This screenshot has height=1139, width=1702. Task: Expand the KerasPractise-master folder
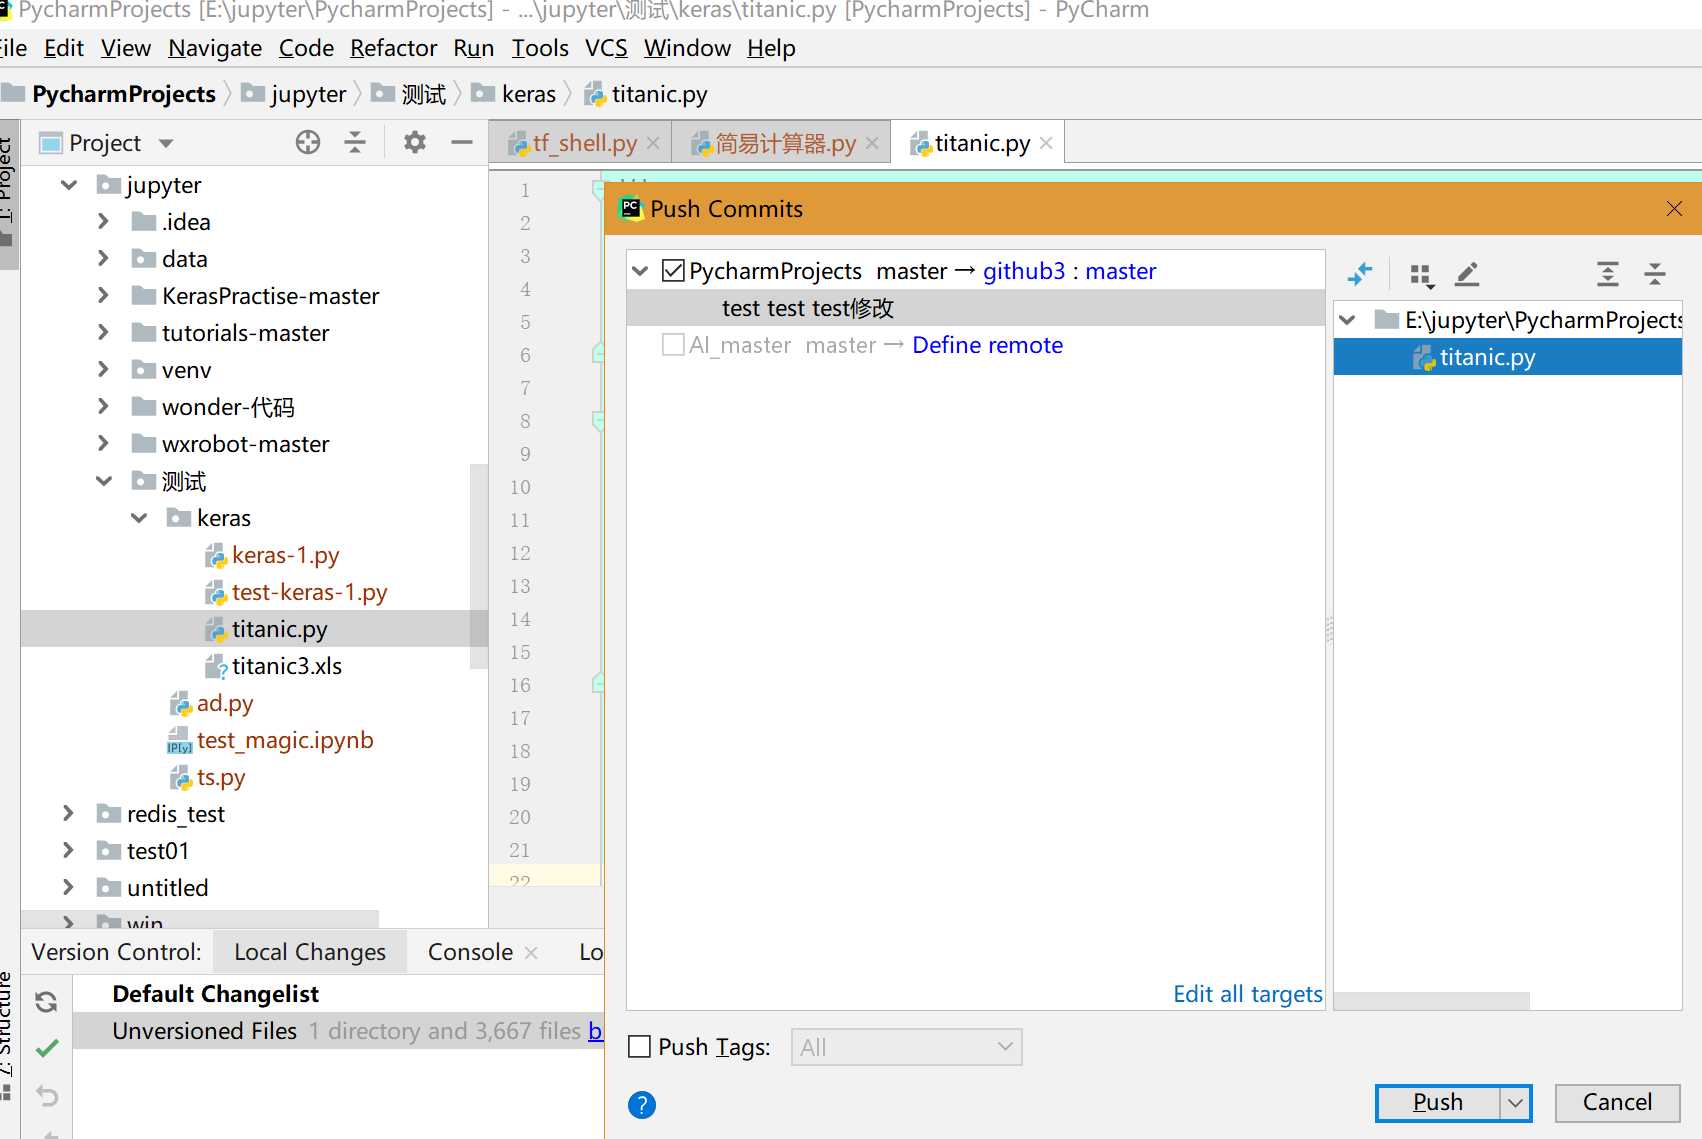(103, 296)
